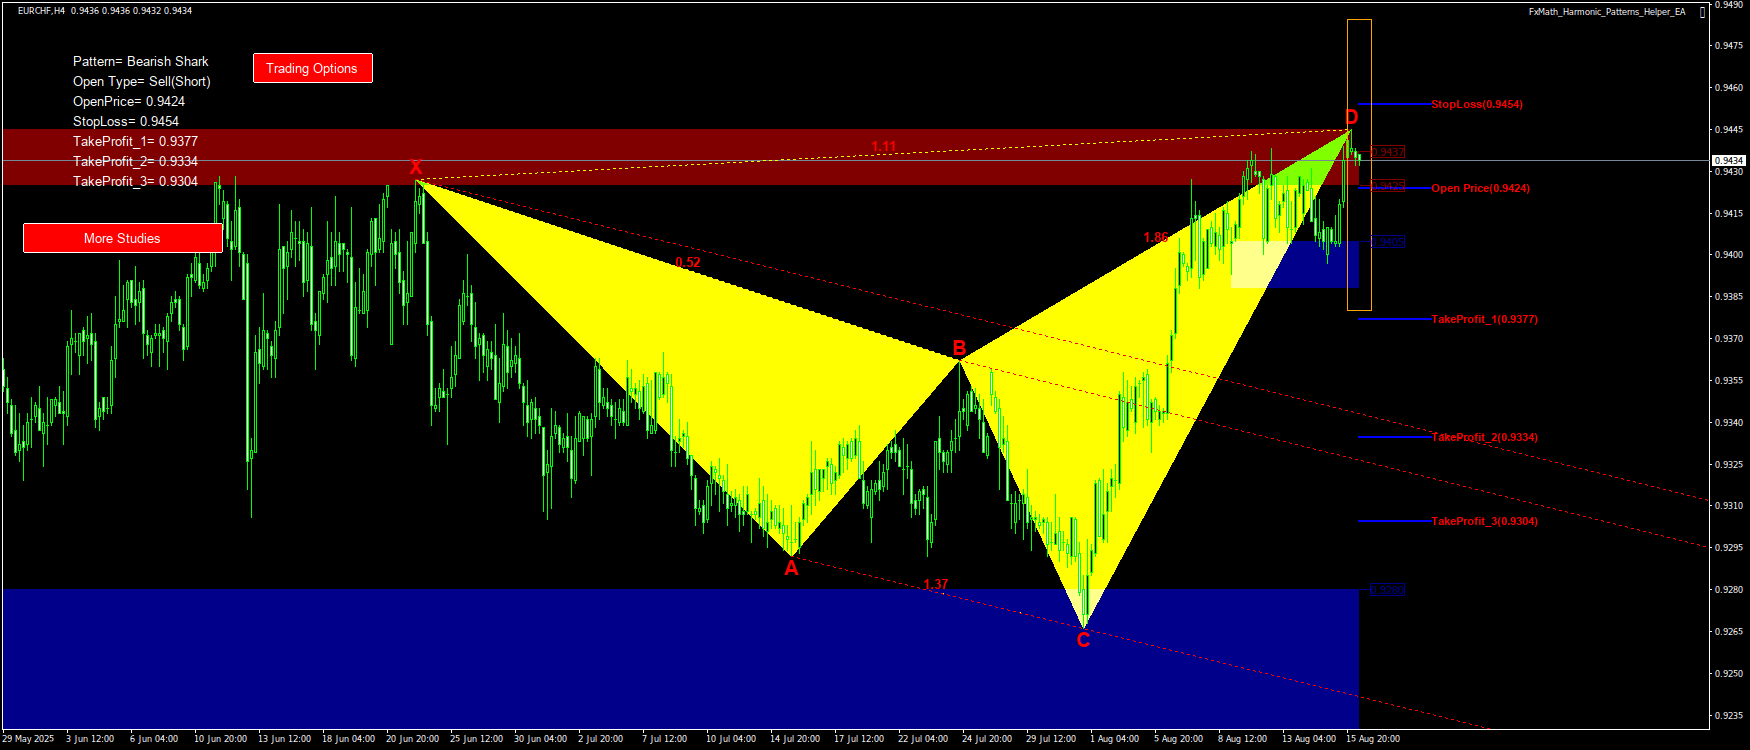Click the TakeProfit_3(0.9304) level label
The height and width of the screenshot is (750, 1750).
[x=1484, y=521]
